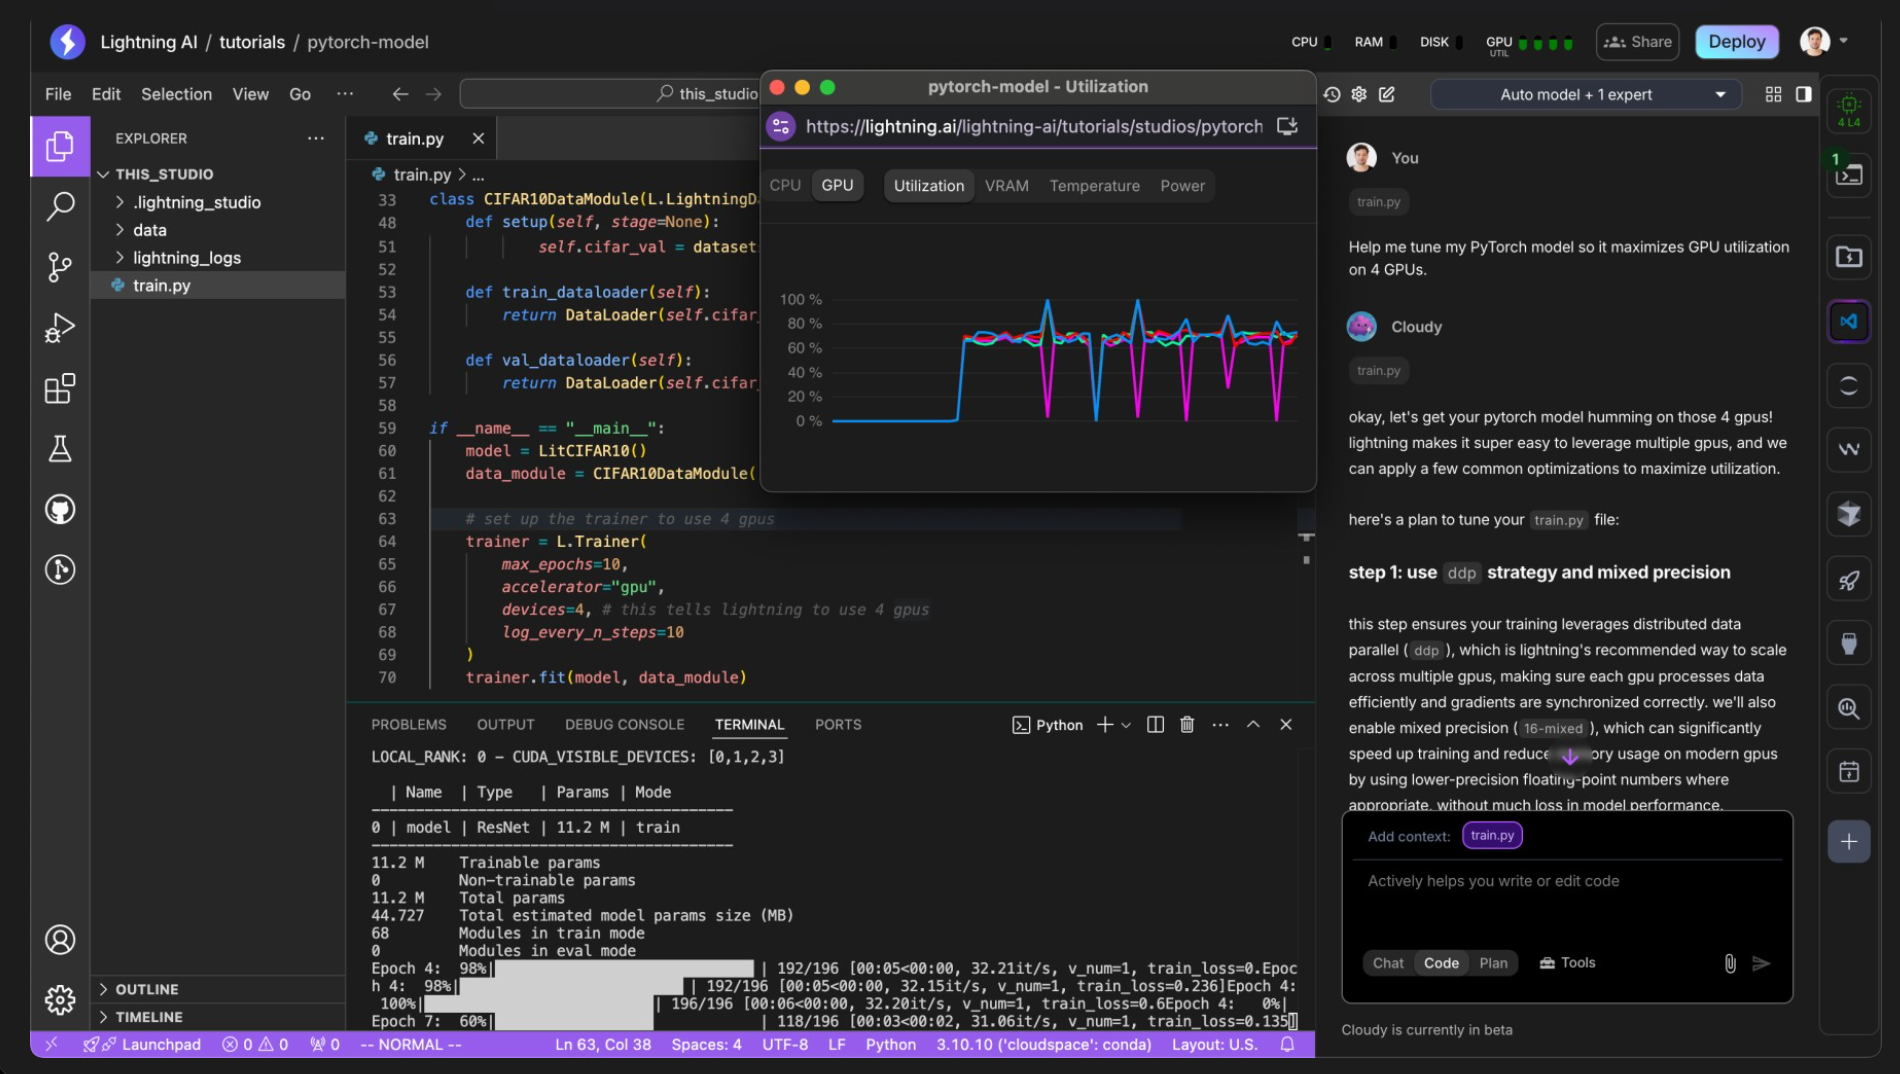Click the rocket icon in right sidebar
1900x1074 pixels.
click(x=1849, y=580)
